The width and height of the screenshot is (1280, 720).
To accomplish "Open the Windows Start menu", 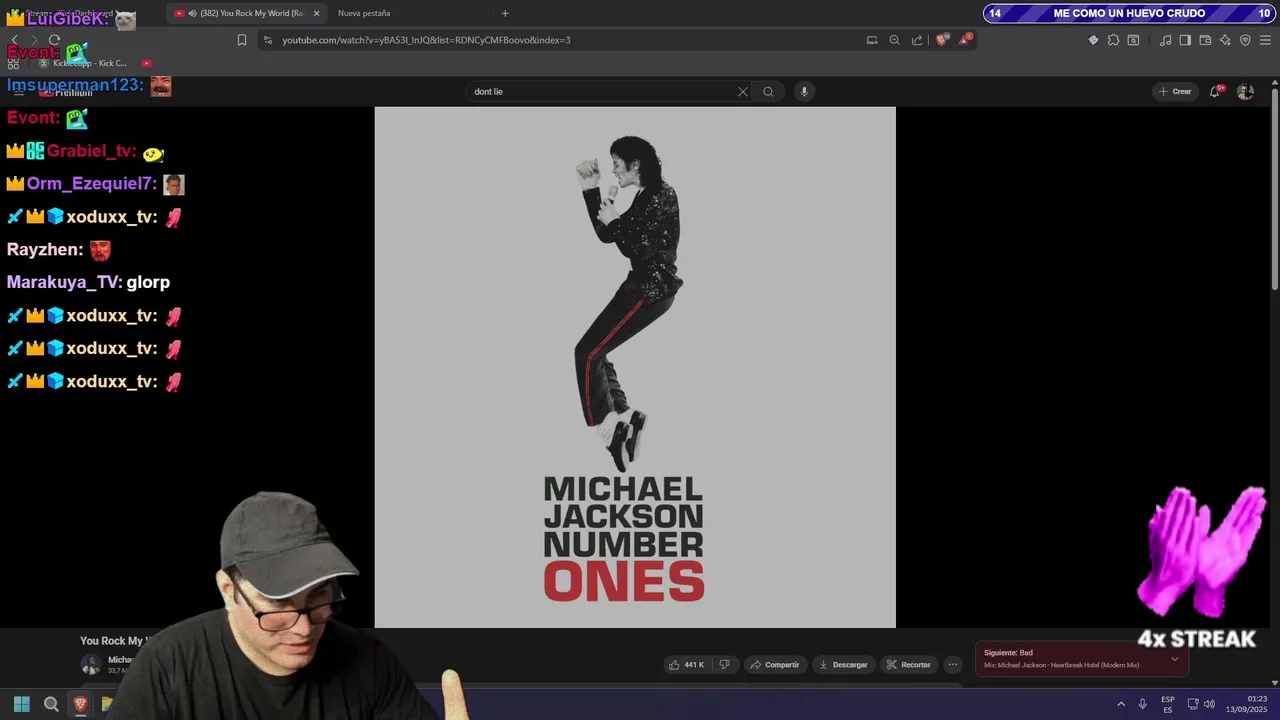I will coord(22,704).
